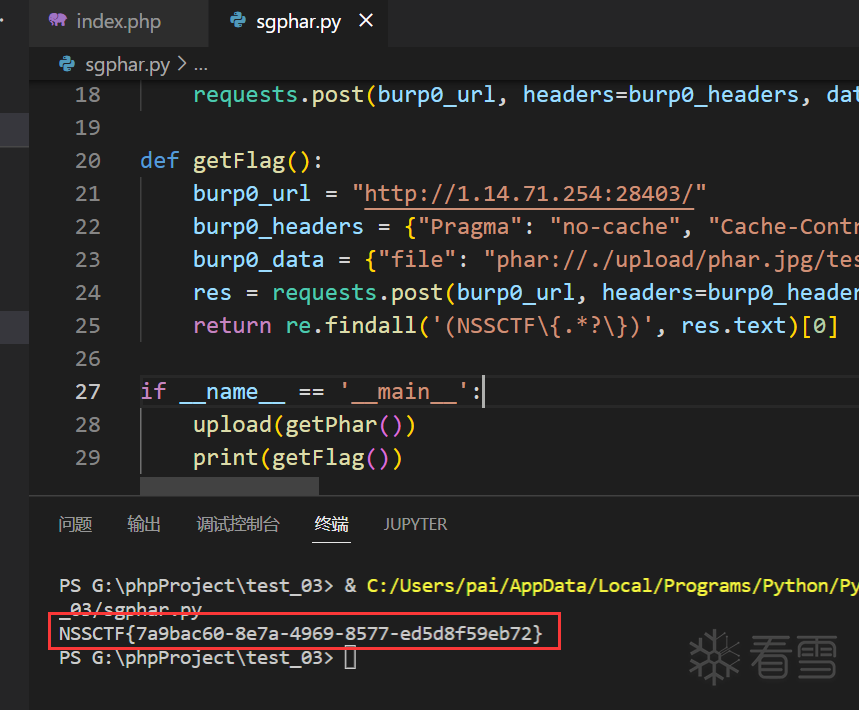
Task: Open the JUPYTER panel tab
Action: pos(415,524)
